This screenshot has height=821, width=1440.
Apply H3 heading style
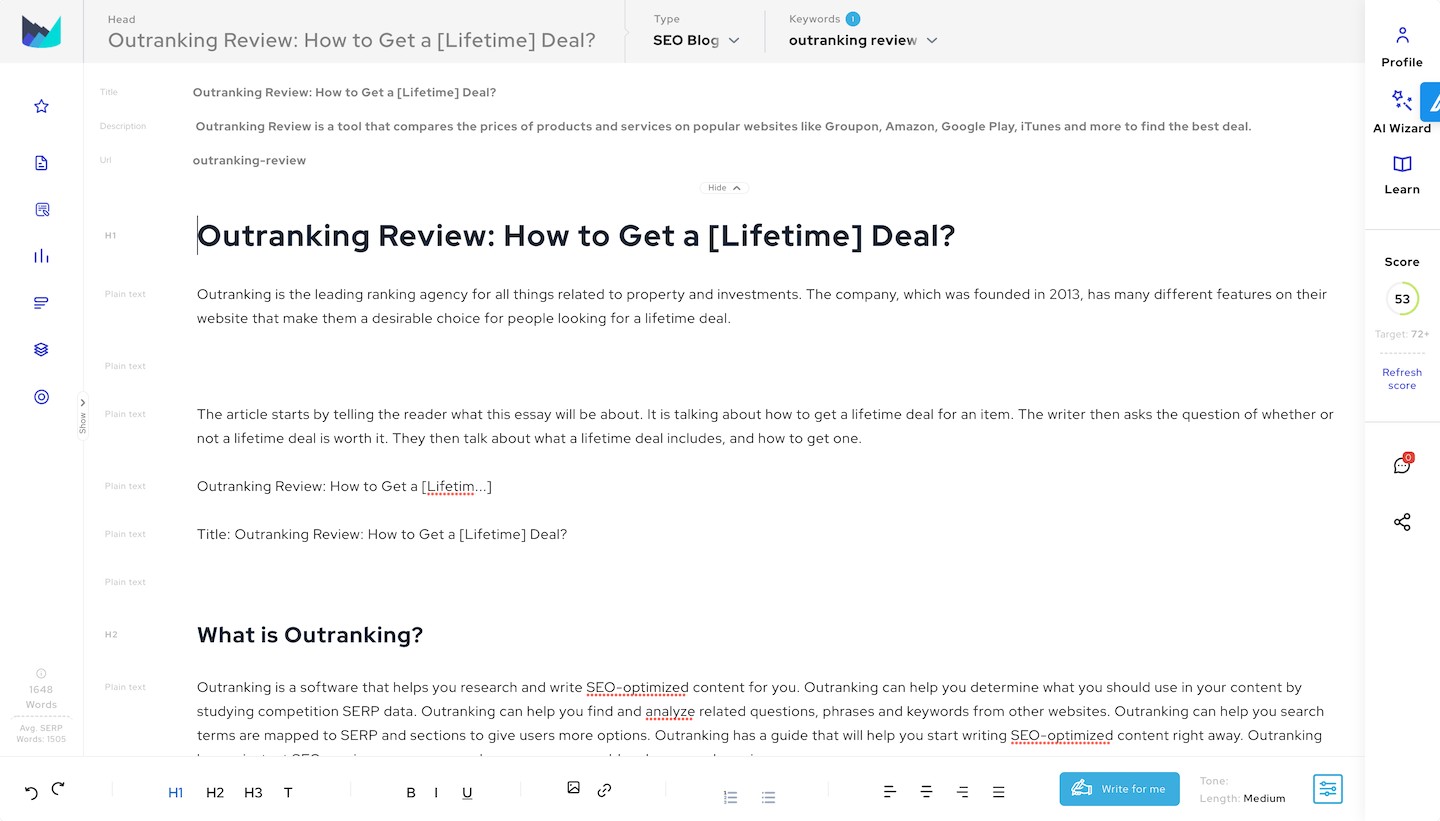click(x=253, y=792)
